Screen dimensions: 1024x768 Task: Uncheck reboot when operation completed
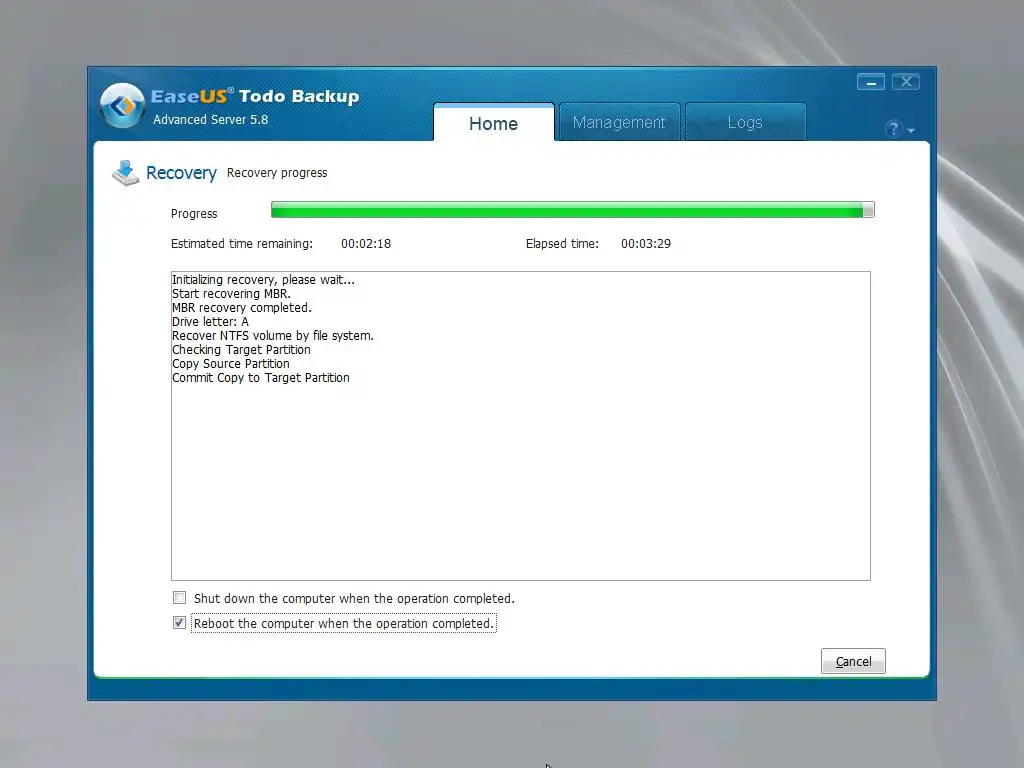tap(180, 623)
